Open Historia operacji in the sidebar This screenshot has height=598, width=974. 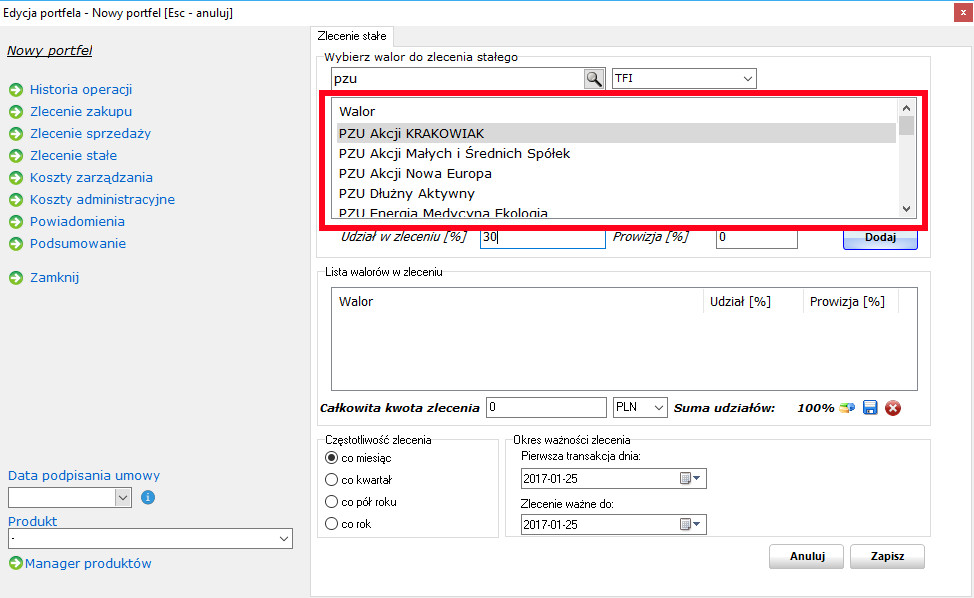[81, 90]
